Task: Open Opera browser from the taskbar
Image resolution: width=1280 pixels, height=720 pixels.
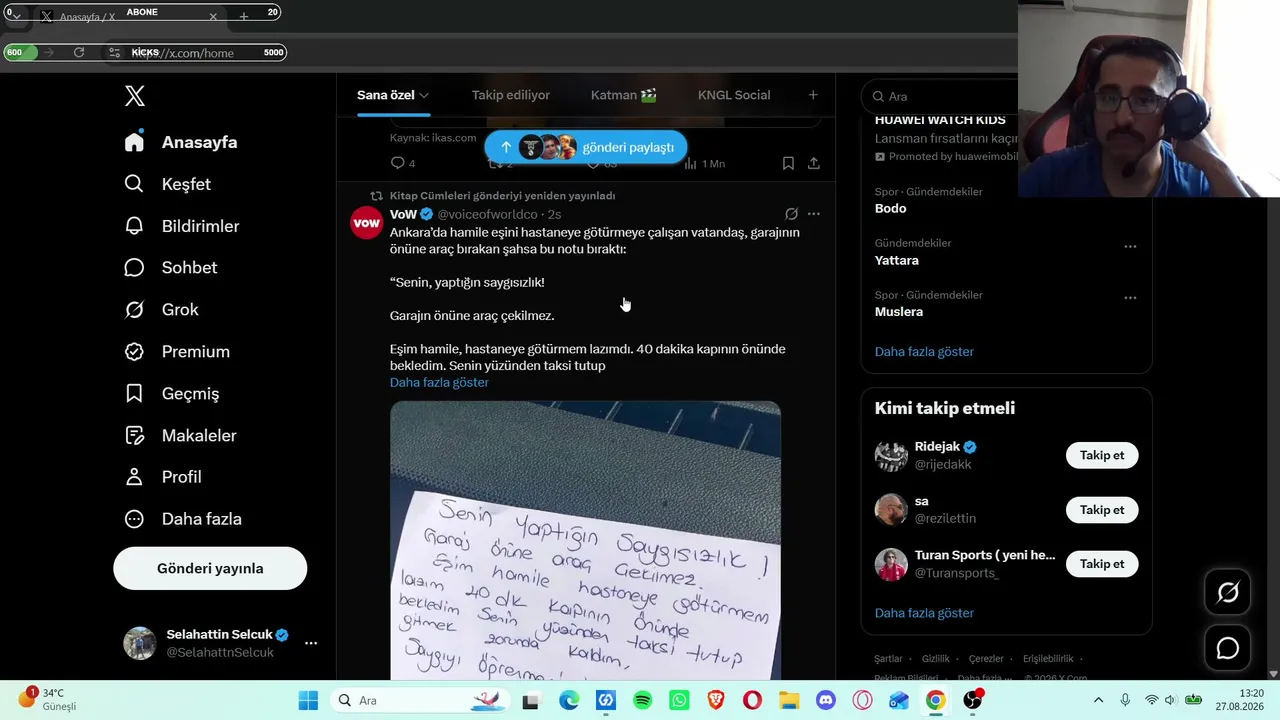Action: pos(752,700)
